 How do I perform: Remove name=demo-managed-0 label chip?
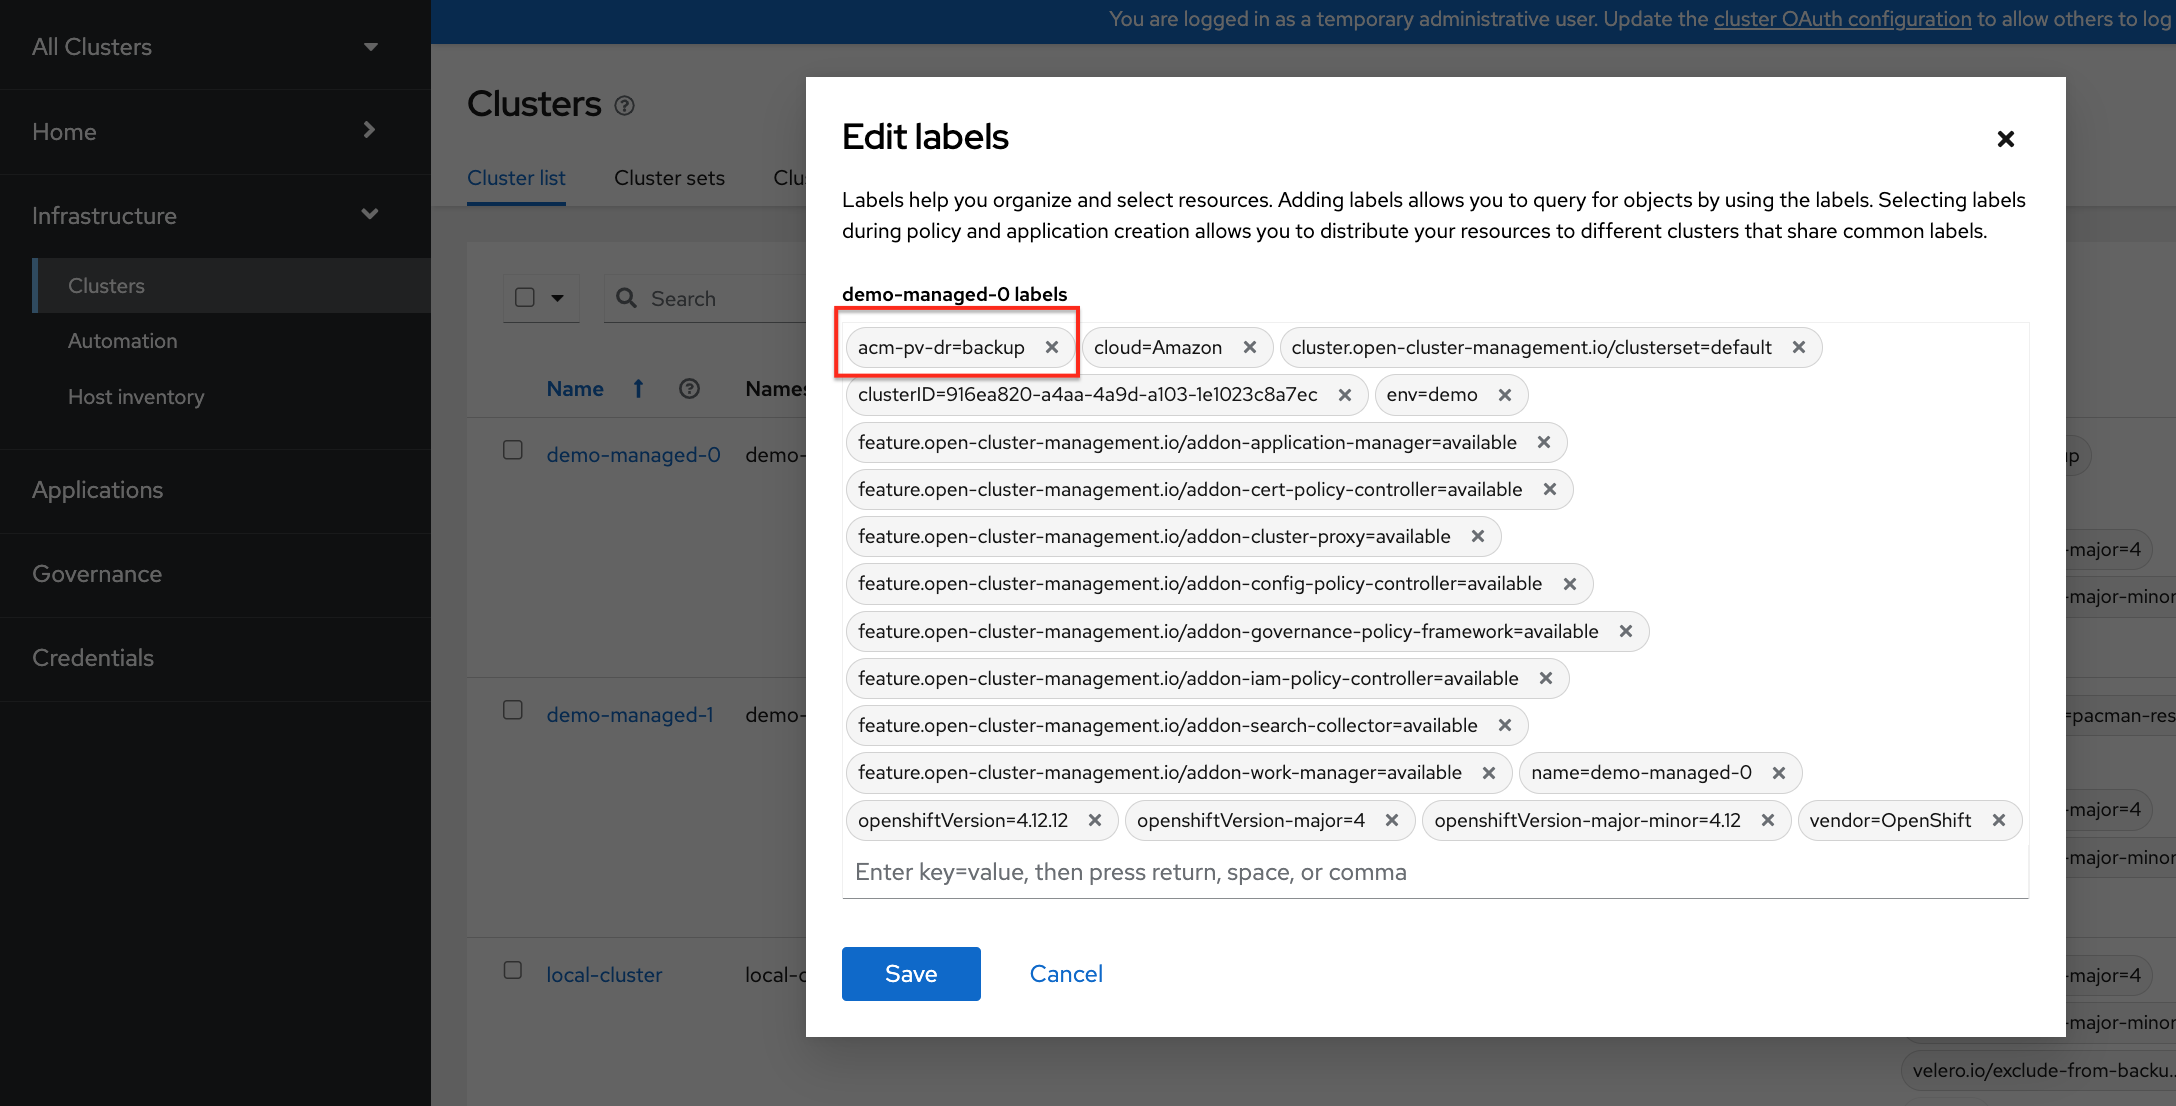point(1778,773)
